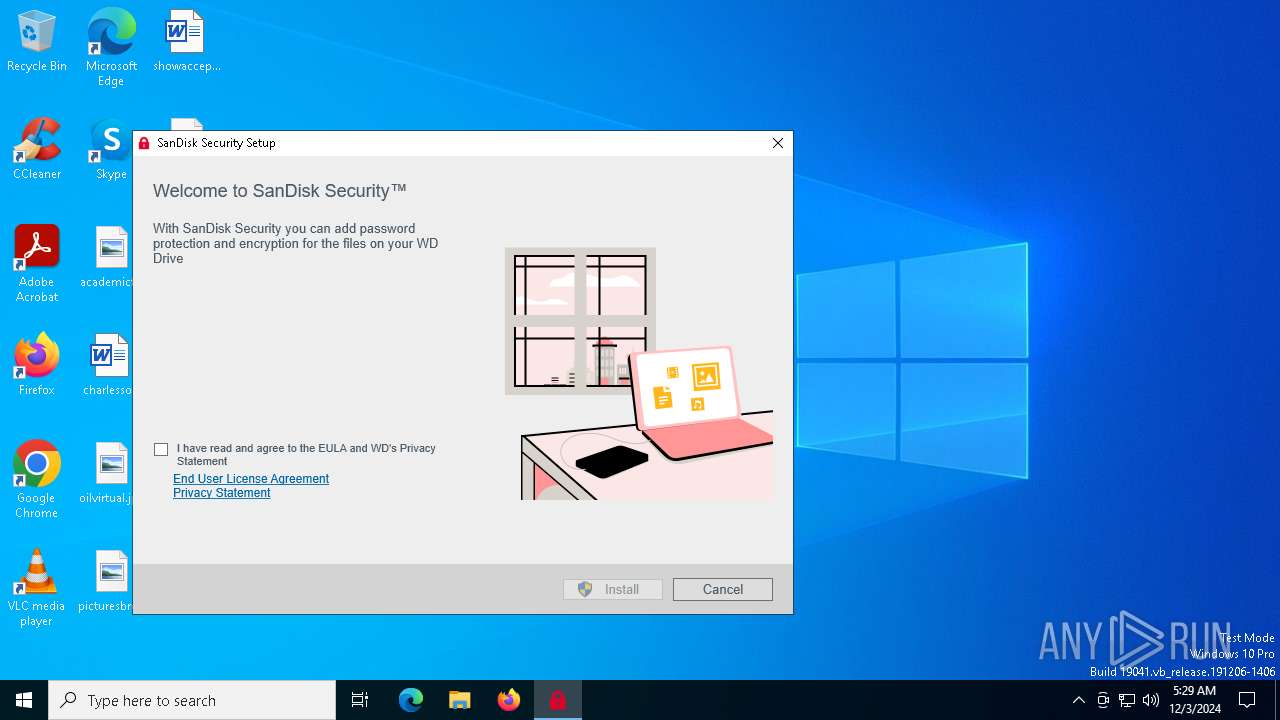This screenshot has height=720, width=1280.
Task: Open File Explorer from the taskbar
Action: pos(460,700)
